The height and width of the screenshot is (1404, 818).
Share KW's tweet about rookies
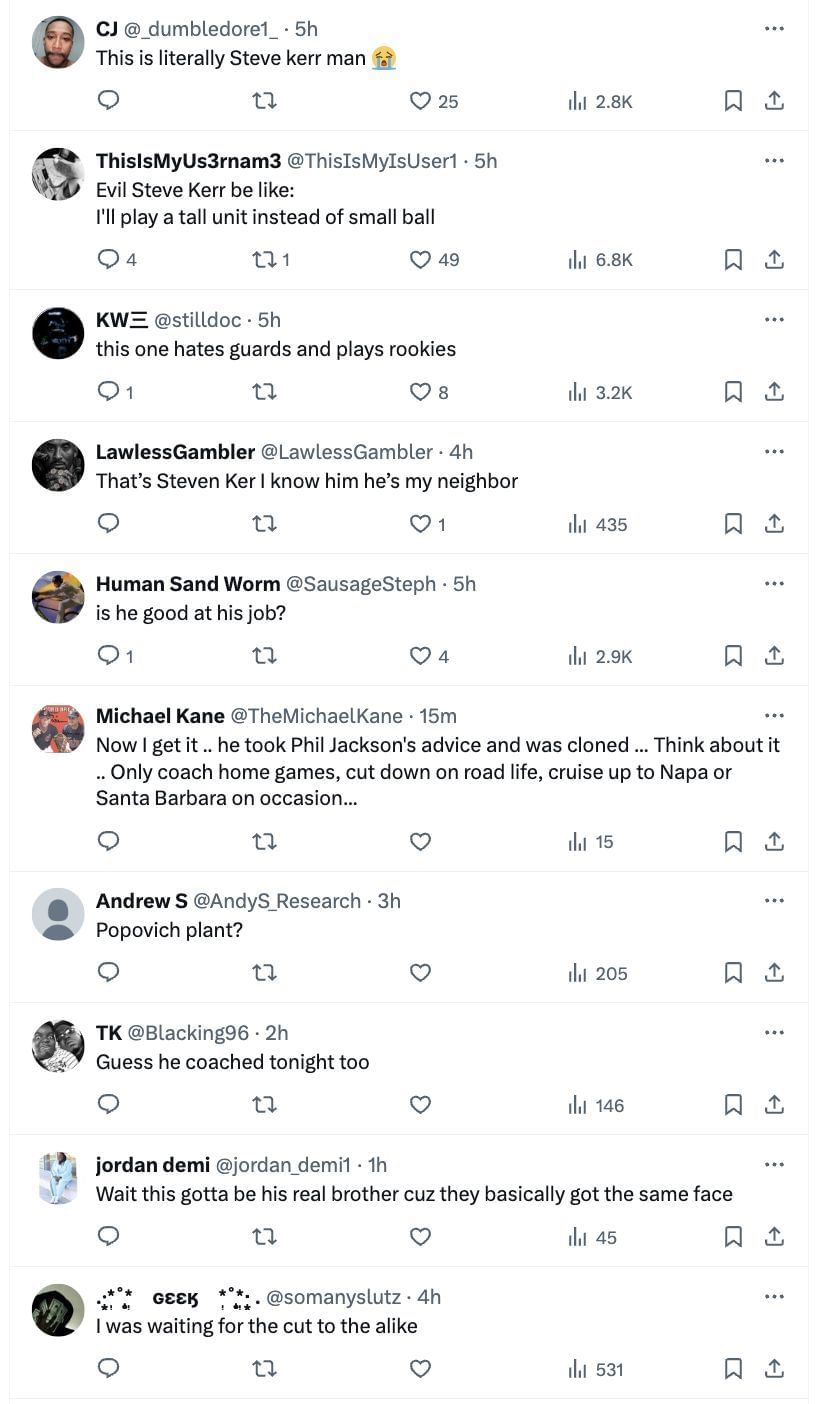774,392
